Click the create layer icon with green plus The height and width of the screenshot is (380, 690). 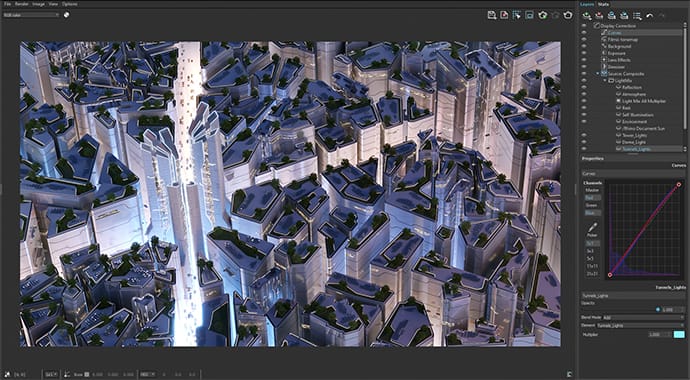pyautogui.click(x=587, y=15)
